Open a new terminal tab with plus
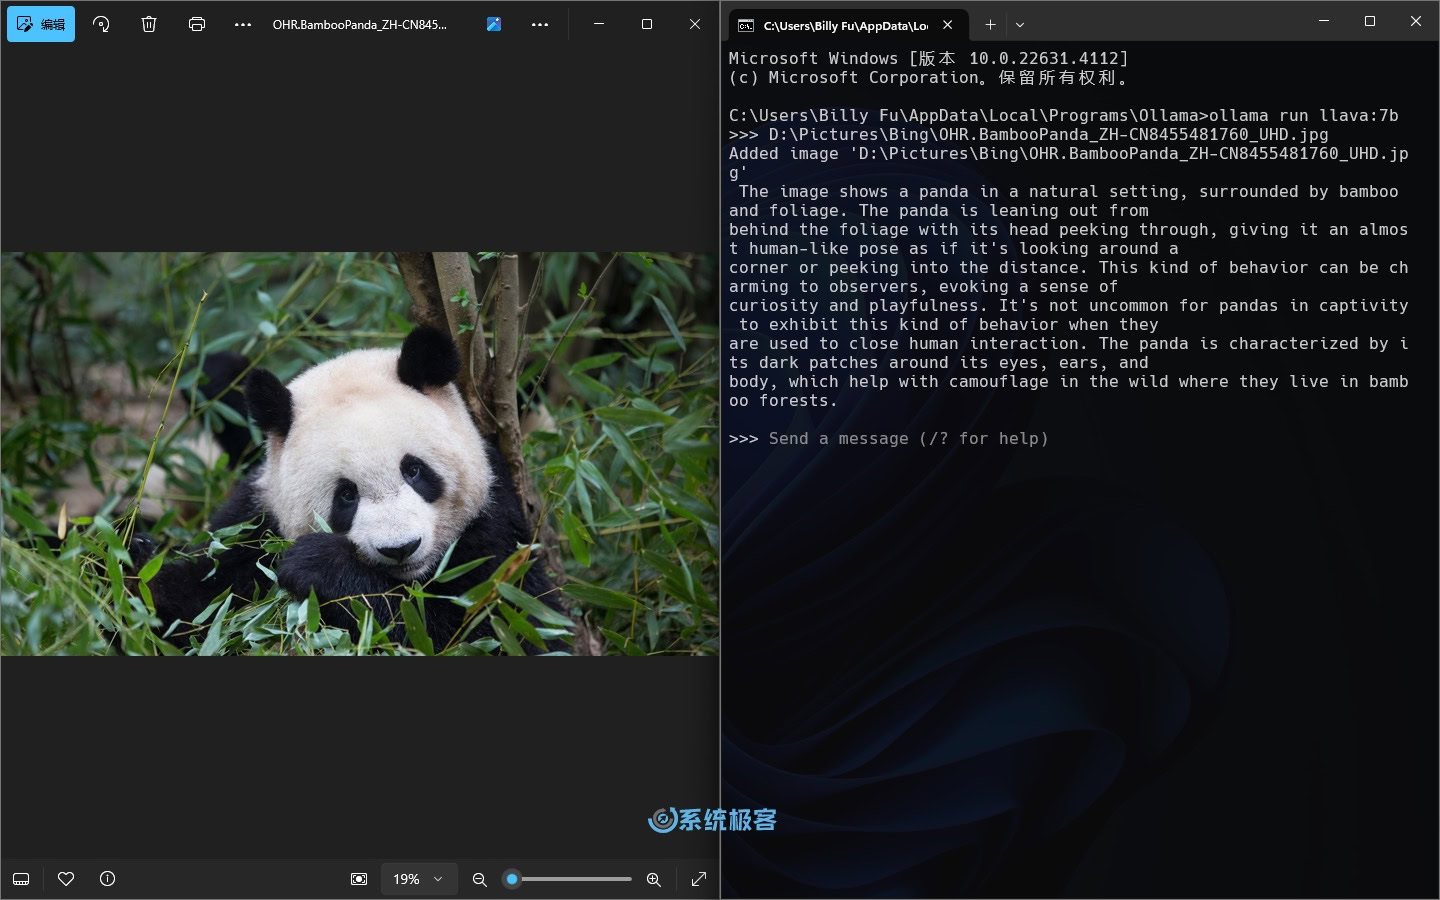The image size is (1440, 900). point(990,25)
